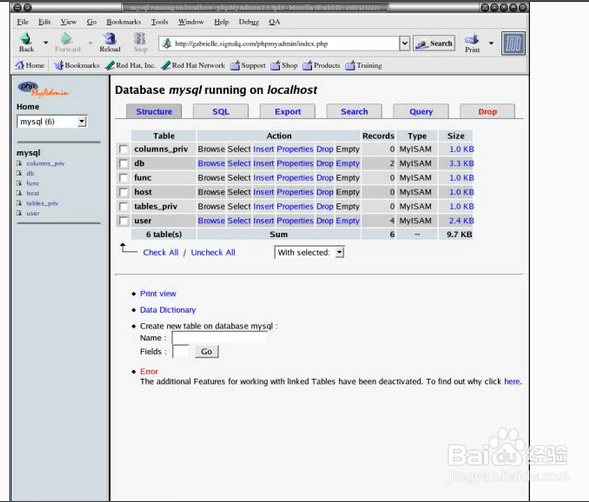Screen dimensions: 589x502
Task: Open the Shop bookmark folder
Action: click(284, 65)
